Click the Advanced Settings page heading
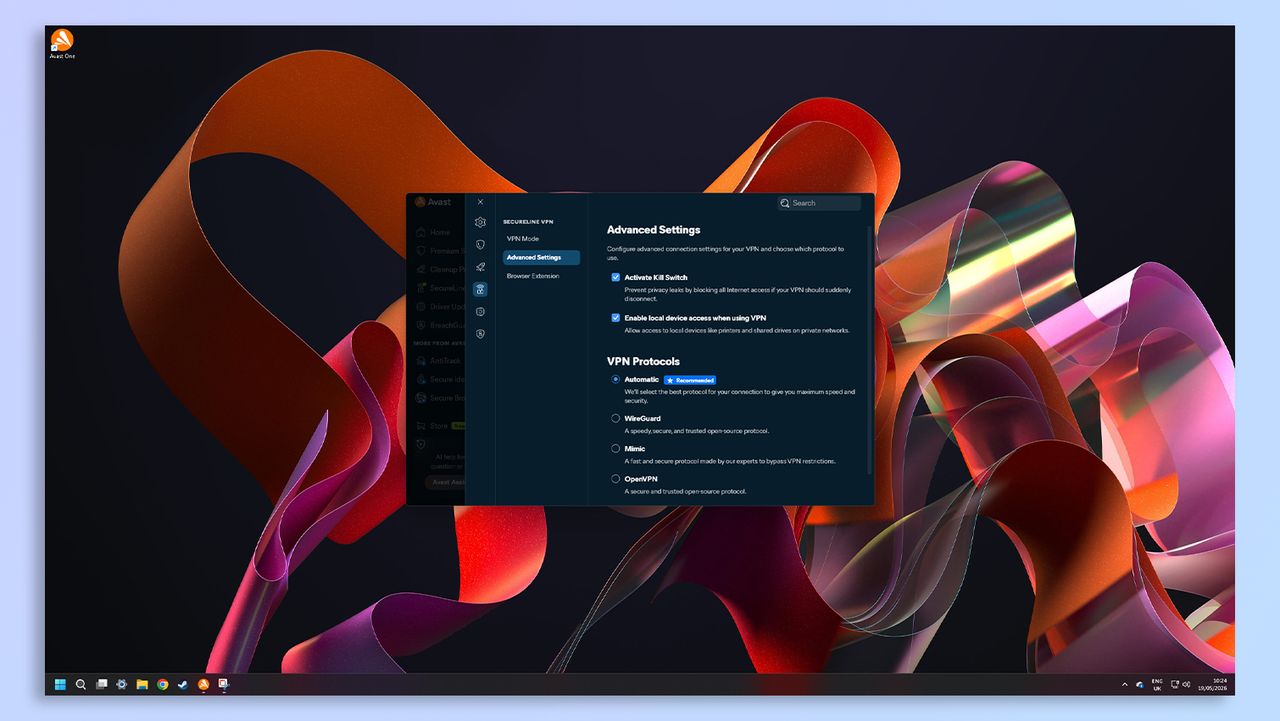Image resolution: width=1280 pixels, height=721 pixels. pos(653,230)
